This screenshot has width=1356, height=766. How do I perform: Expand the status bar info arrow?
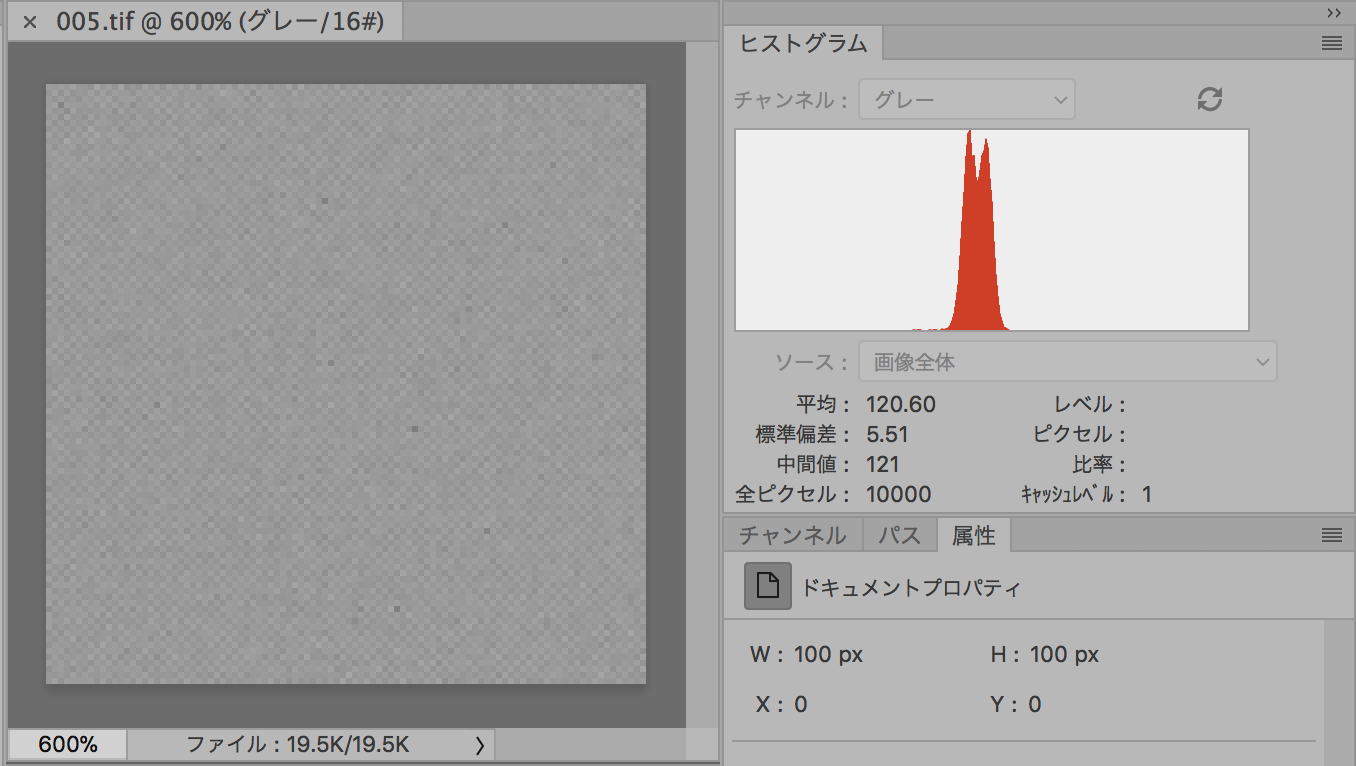coord(479,745)
